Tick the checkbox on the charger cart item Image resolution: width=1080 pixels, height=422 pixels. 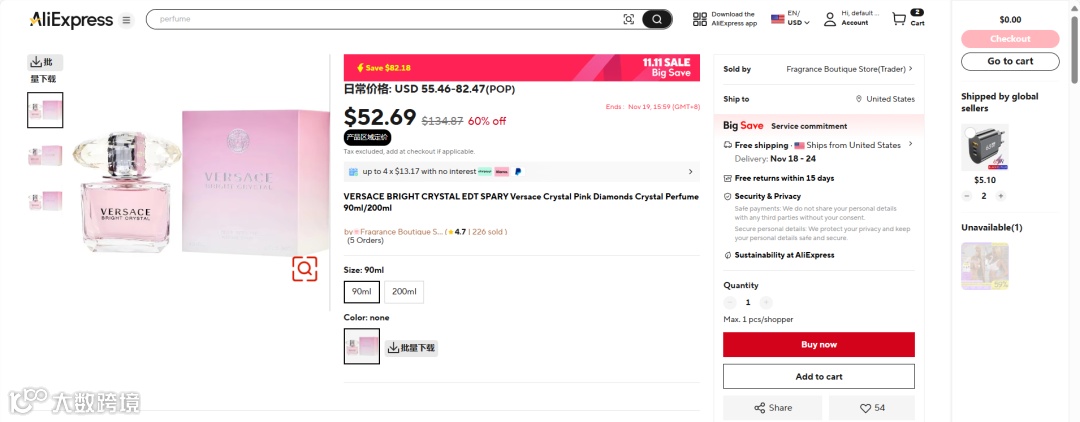click(968, 131)
